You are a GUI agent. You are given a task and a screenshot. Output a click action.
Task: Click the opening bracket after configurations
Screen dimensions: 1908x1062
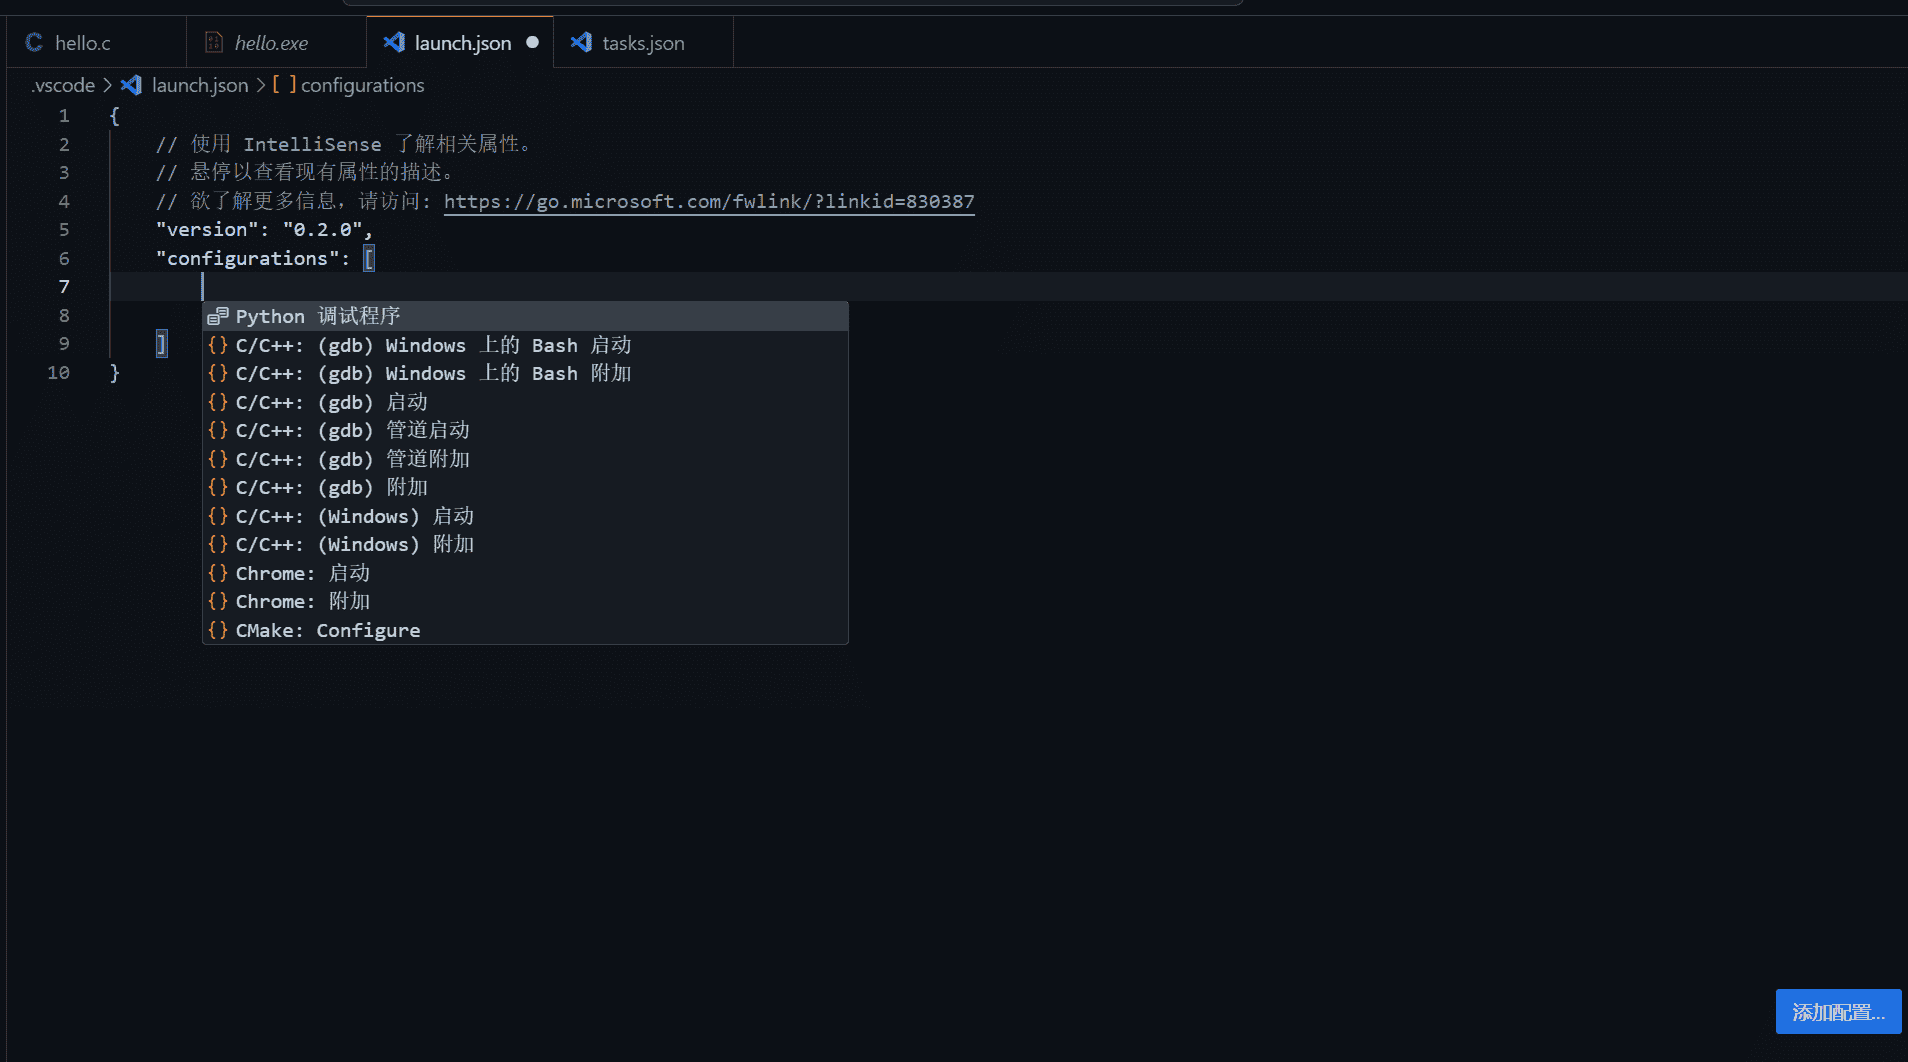(x=369, y=258)
